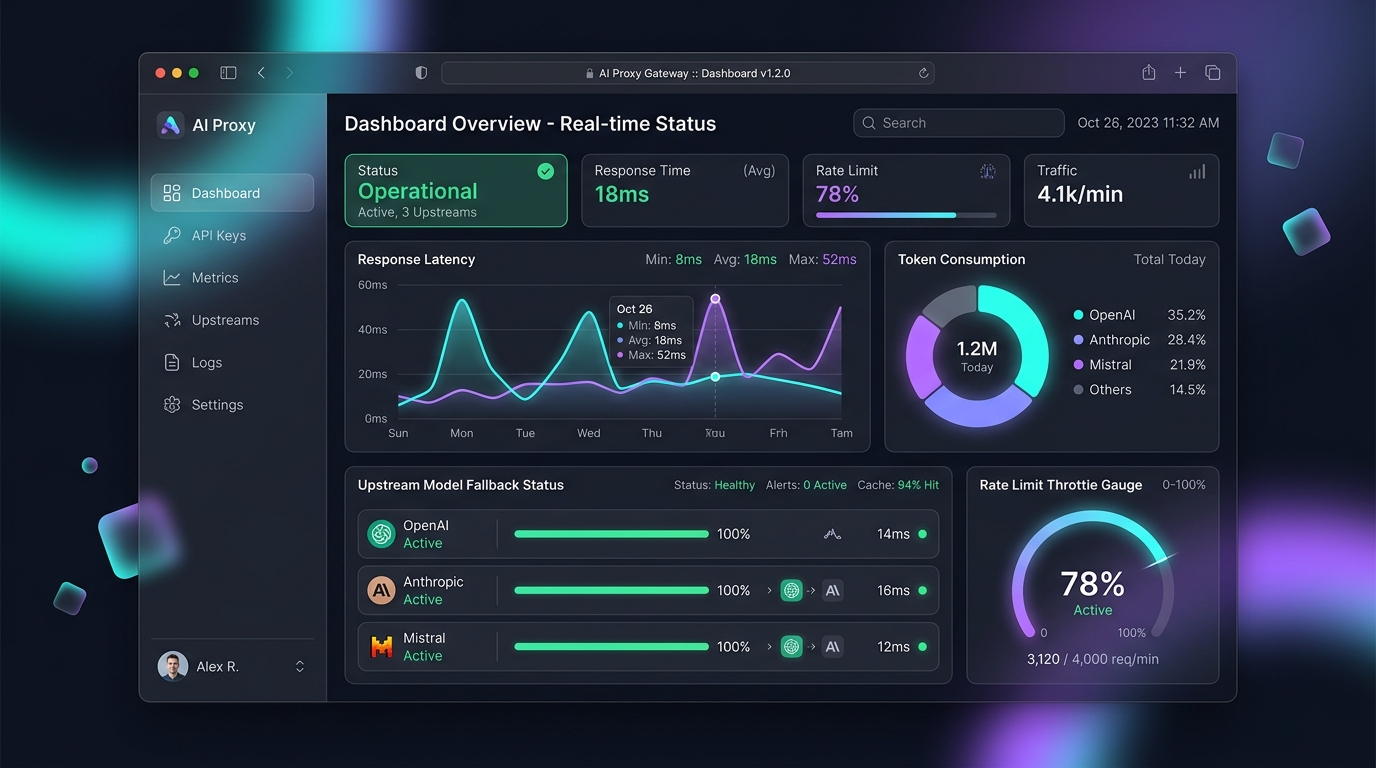This screenshot has width=1376, height=768.
Task: Reload the page with refresh icon
Action: 923,73
